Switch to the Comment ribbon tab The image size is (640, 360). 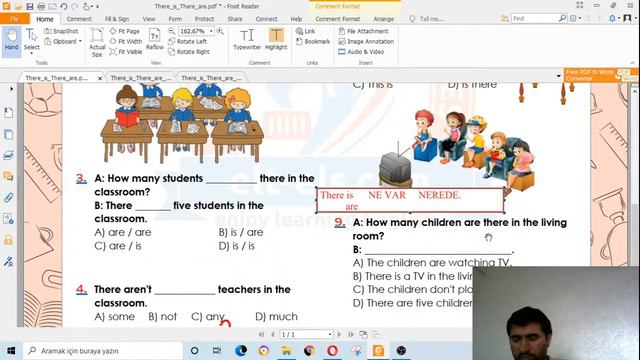pyautogui.click(x=79, y=19)
